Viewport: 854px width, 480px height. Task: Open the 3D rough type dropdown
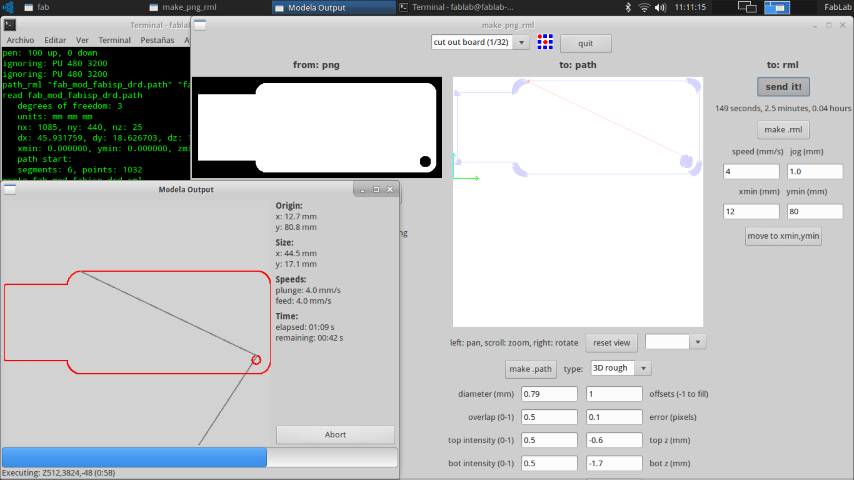[x=621, y=368]
